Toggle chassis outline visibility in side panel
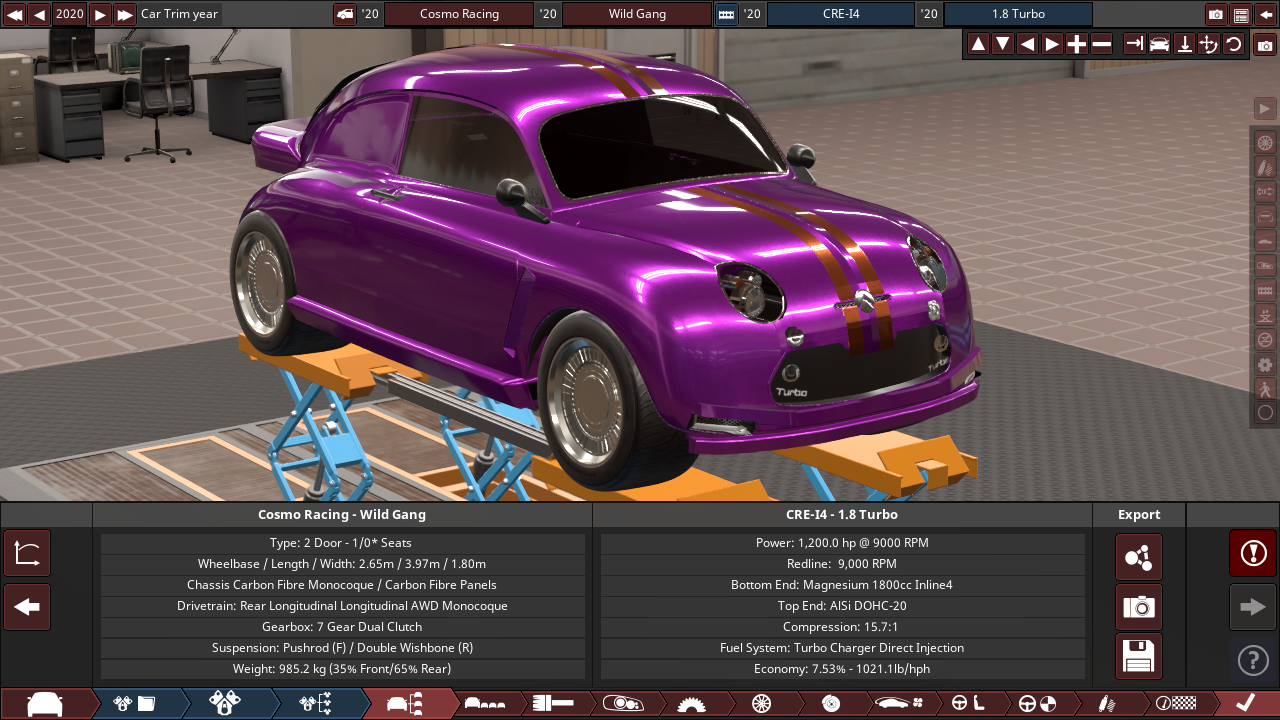 [x=1265, y=216]
